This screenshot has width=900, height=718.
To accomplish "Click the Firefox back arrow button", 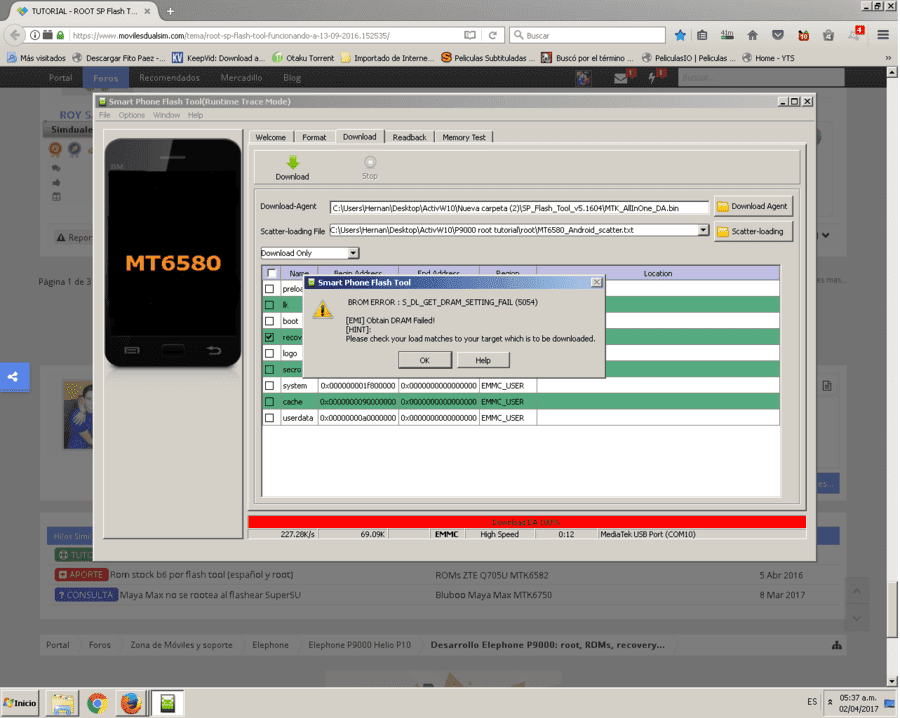I will point(15,35).
